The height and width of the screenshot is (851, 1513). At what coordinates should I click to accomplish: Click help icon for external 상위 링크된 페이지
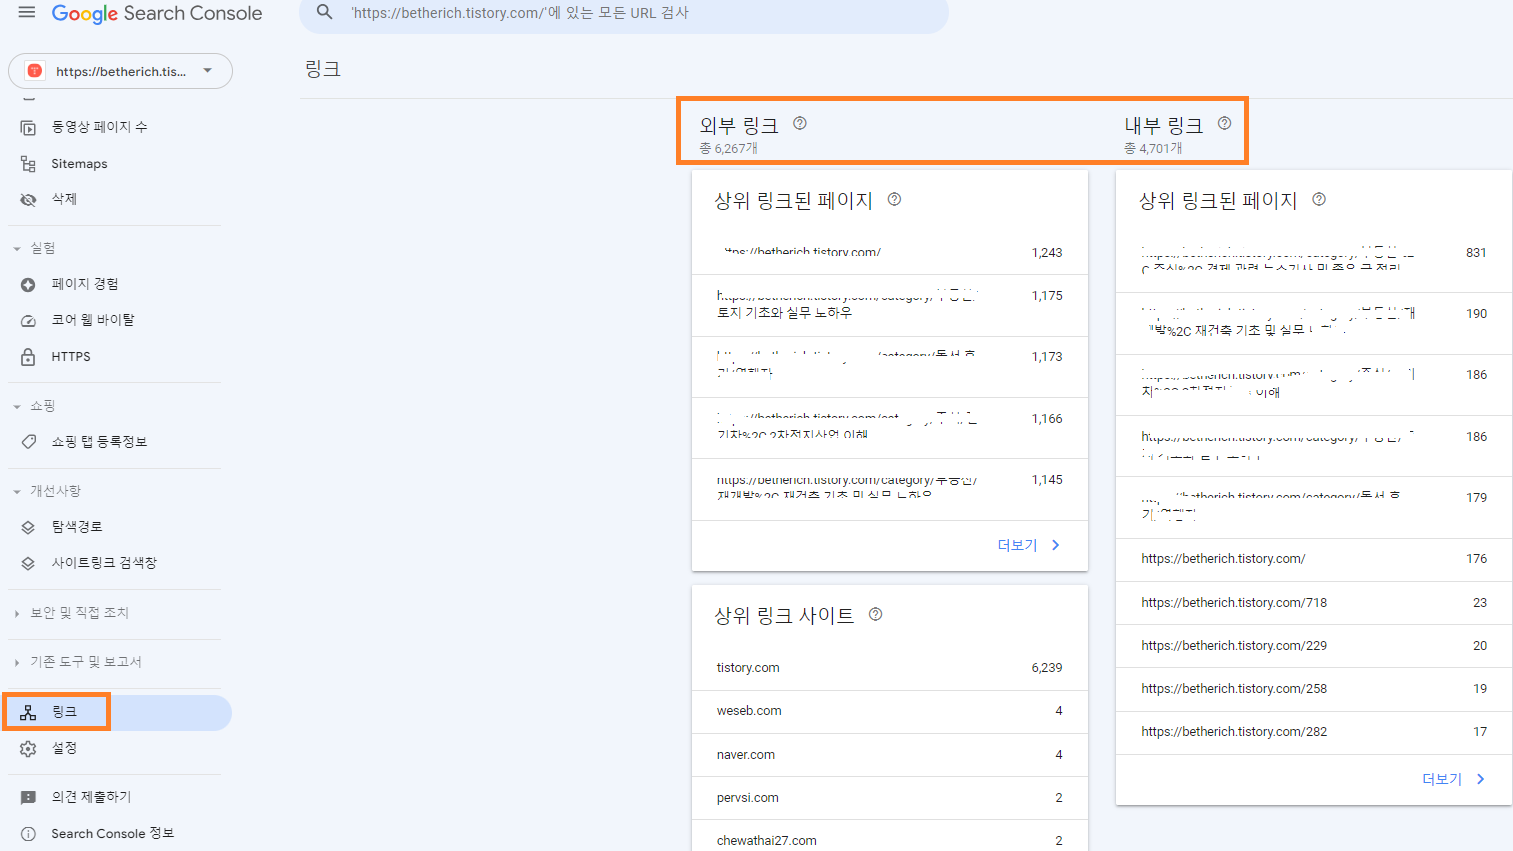point(894,199)
